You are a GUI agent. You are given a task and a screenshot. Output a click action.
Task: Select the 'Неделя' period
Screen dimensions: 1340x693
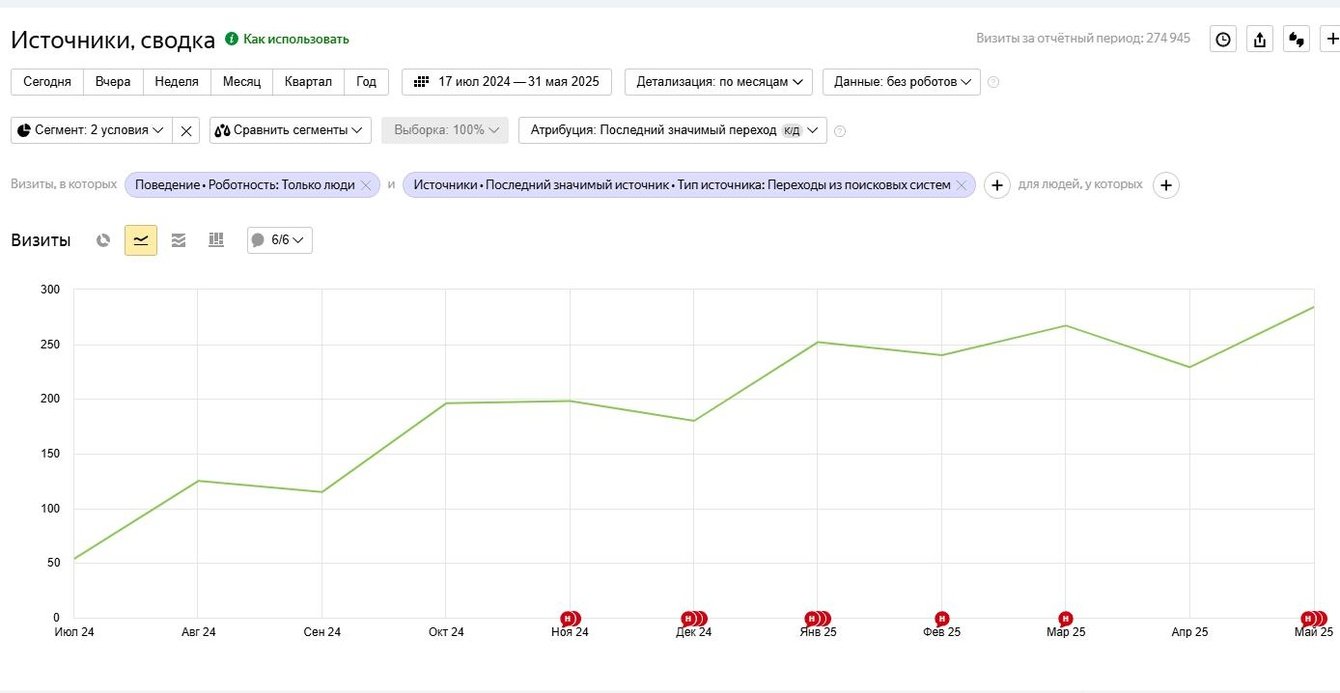coord(177,82)
